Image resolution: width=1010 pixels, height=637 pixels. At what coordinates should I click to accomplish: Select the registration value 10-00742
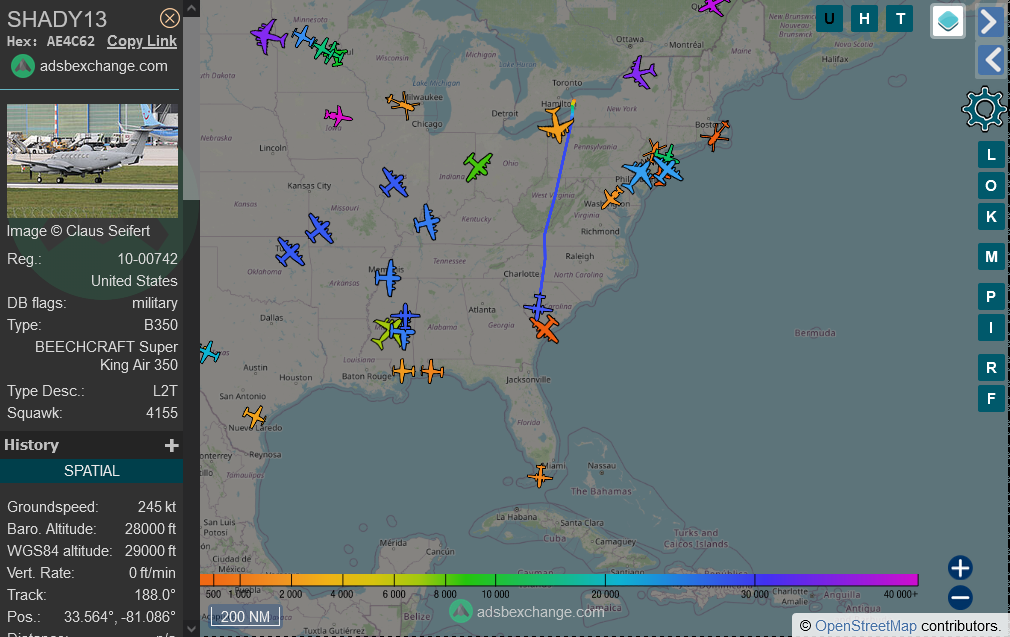148,259
